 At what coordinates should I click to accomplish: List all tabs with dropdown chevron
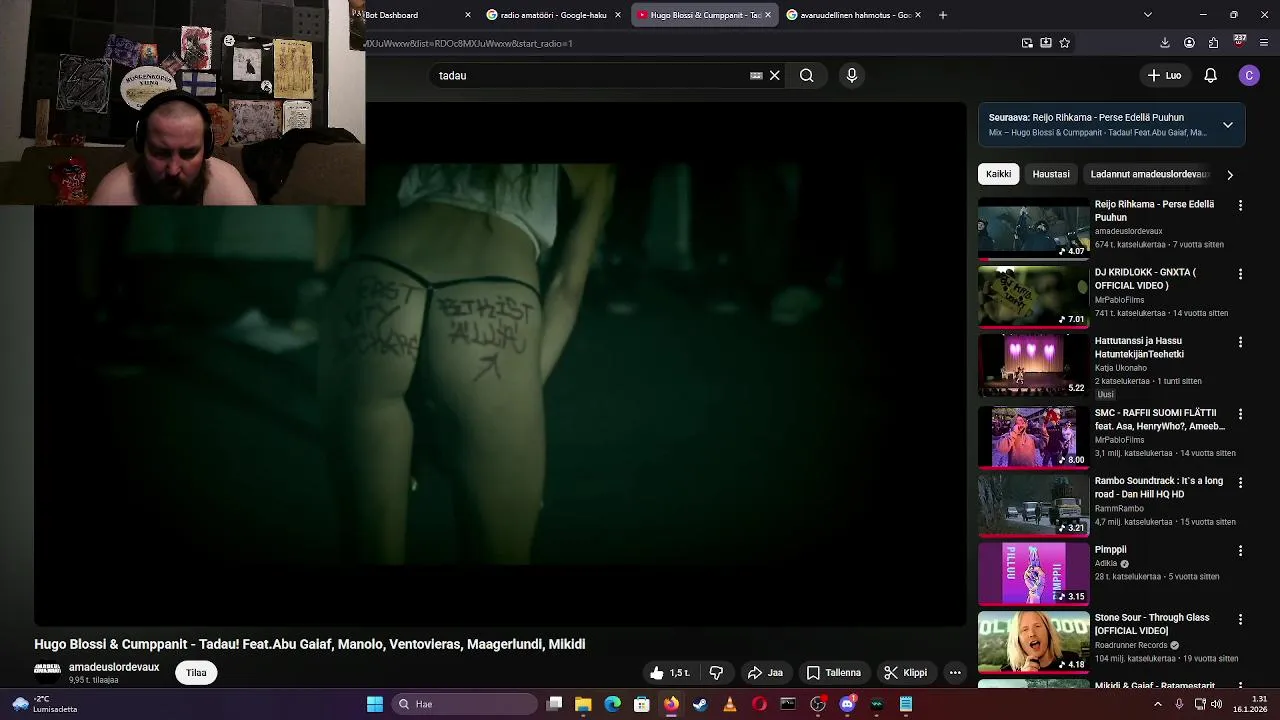pyautogui.click(x=1147, y=15)
